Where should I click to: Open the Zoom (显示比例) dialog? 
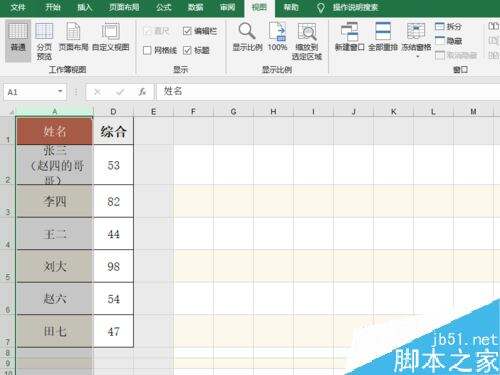pos(247,37)
